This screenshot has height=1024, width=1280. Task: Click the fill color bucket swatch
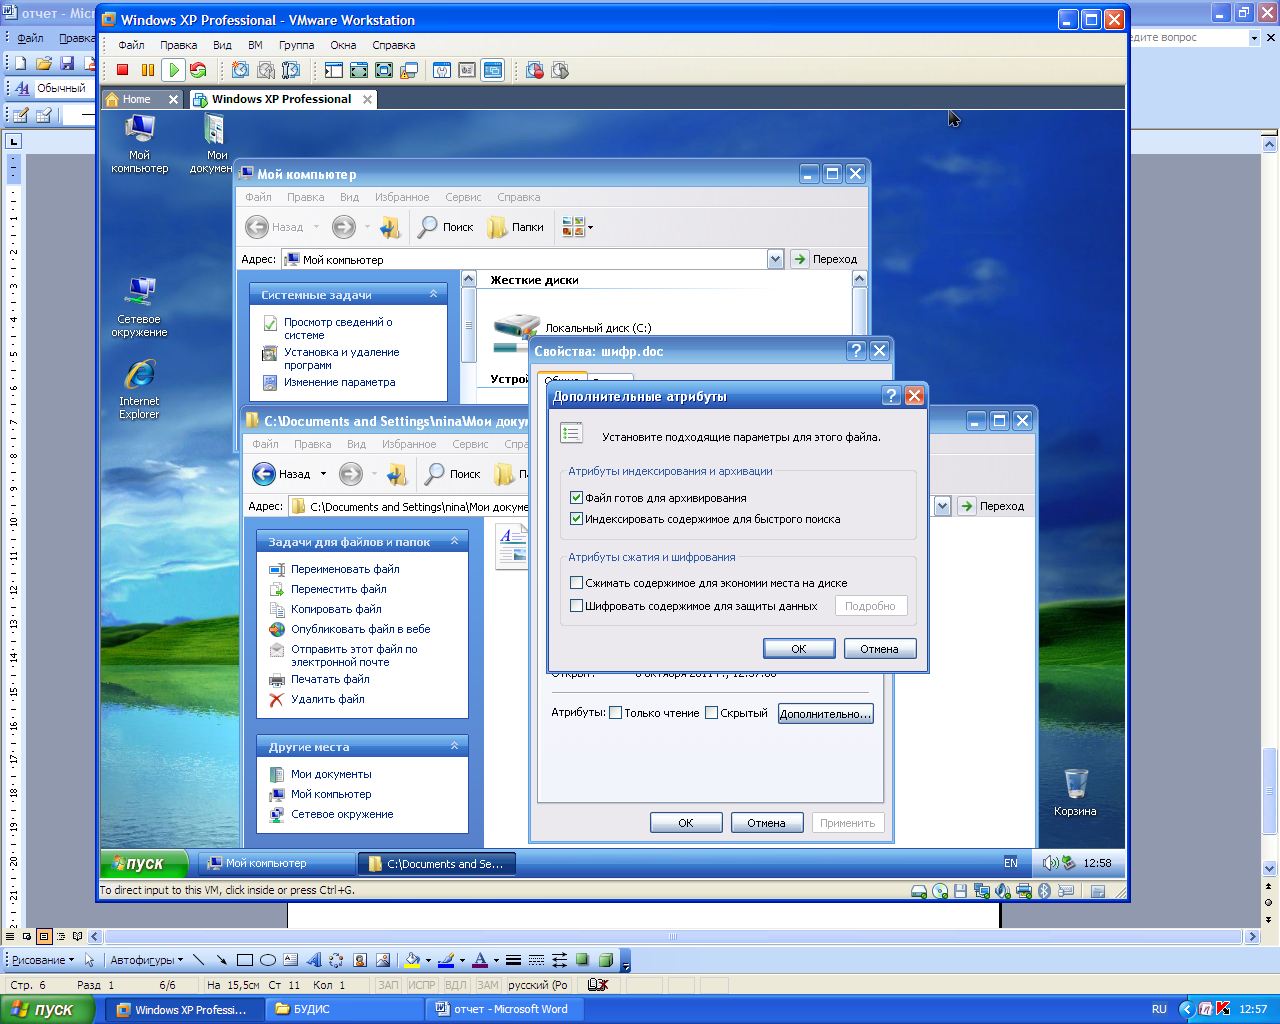[412, 960]
